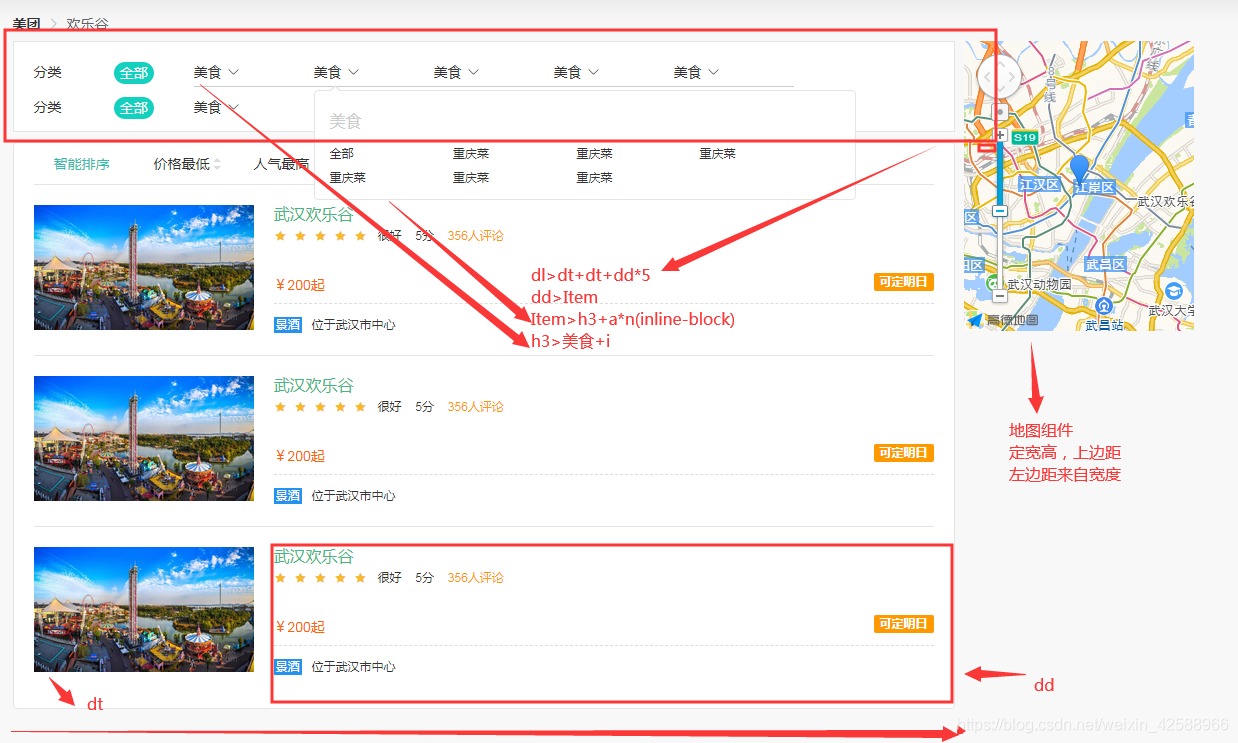Screen dimensions: 1238x743
Task: Pan the map left with the left arrow
Action: point(987,75)
